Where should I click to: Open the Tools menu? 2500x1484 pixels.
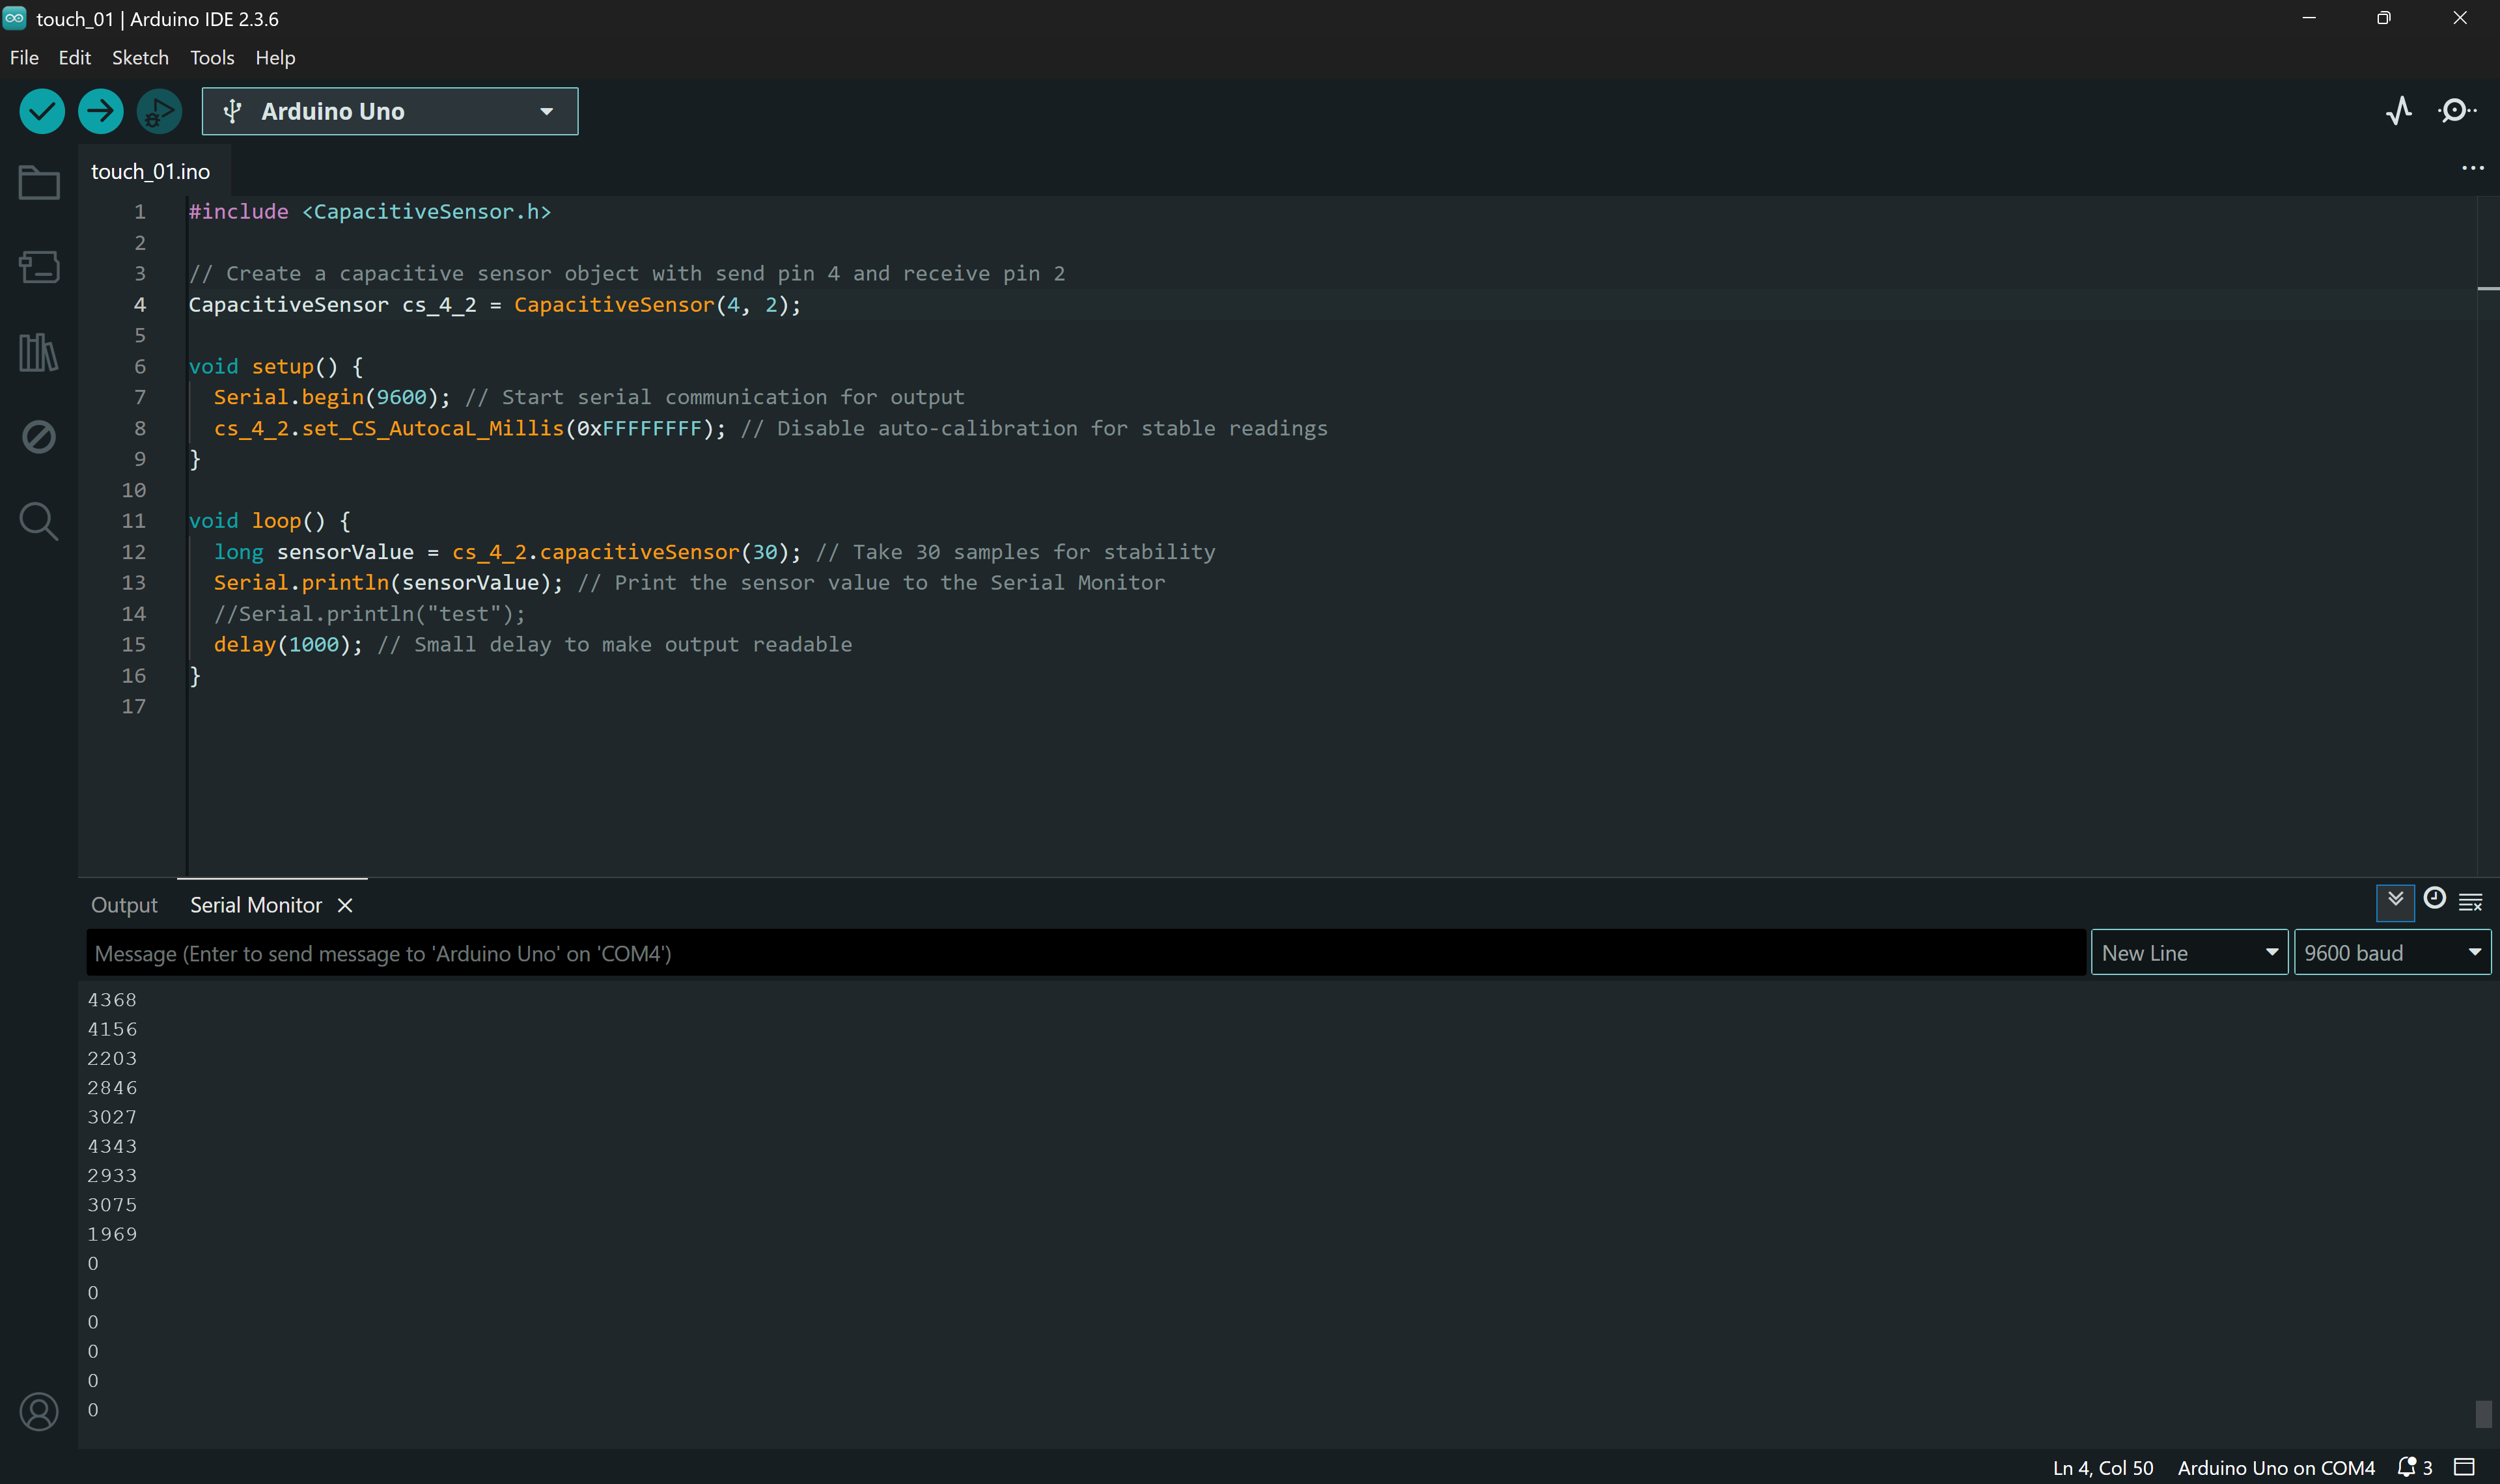[212, 58]
